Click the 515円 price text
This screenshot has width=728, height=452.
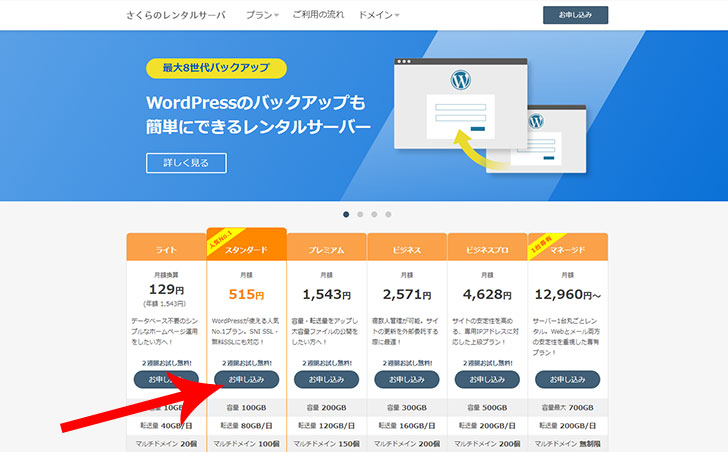pos(246,294)
